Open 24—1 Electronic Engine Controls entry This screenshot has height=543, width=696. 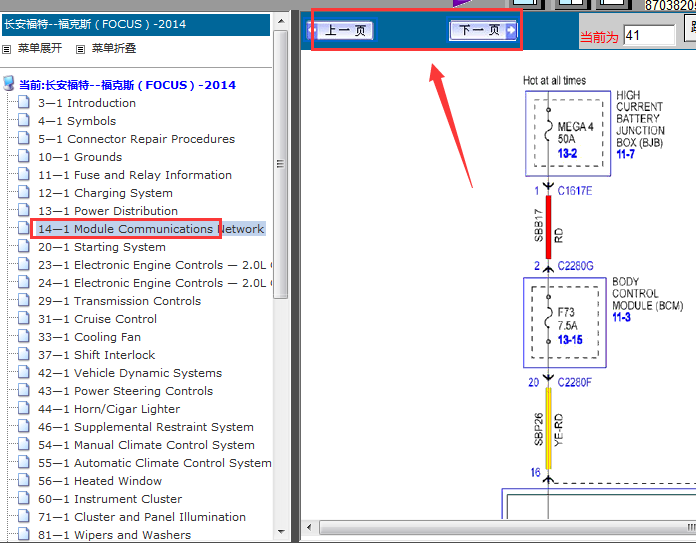[154, 283]
